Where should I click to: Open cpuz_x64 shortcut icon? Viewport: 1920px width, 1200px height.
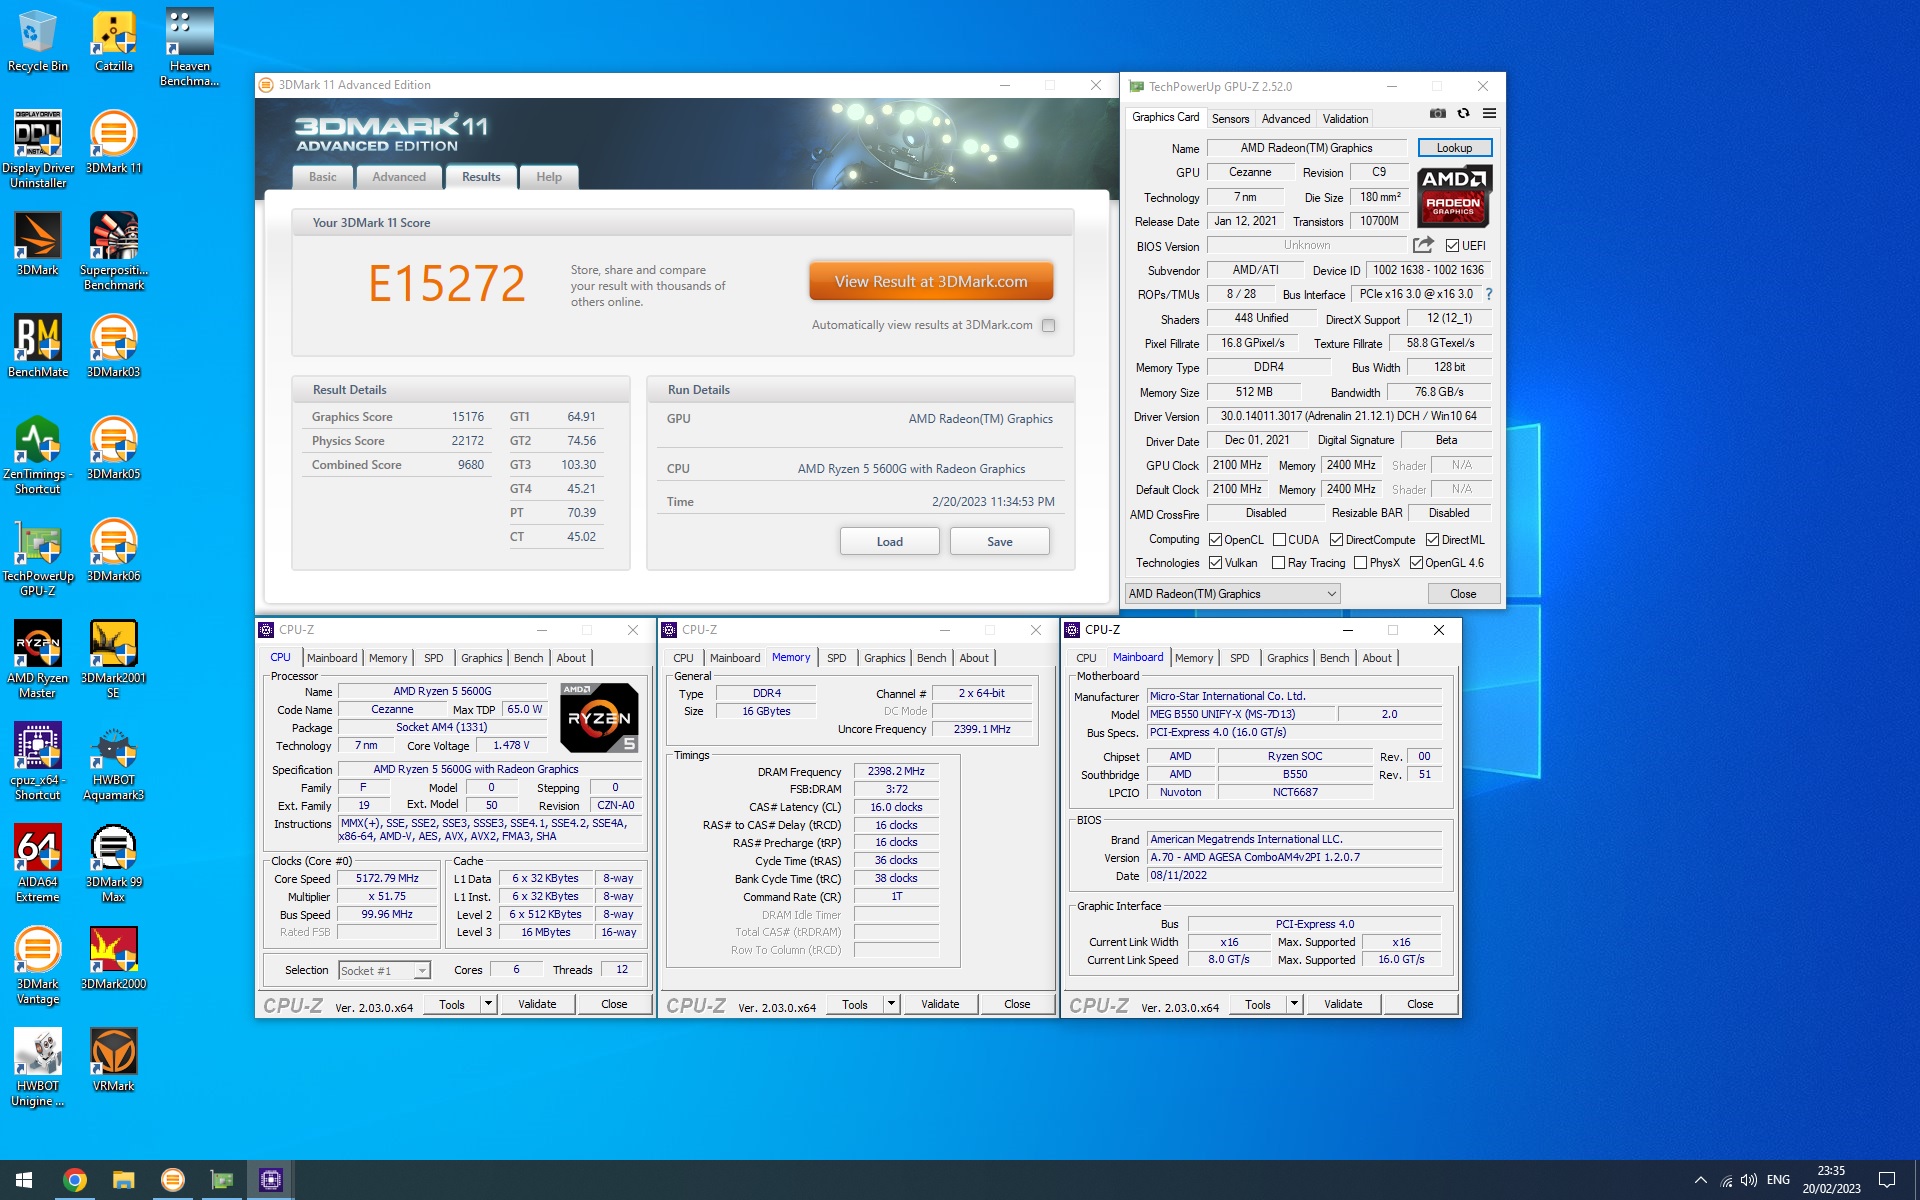tap(38, 761)
